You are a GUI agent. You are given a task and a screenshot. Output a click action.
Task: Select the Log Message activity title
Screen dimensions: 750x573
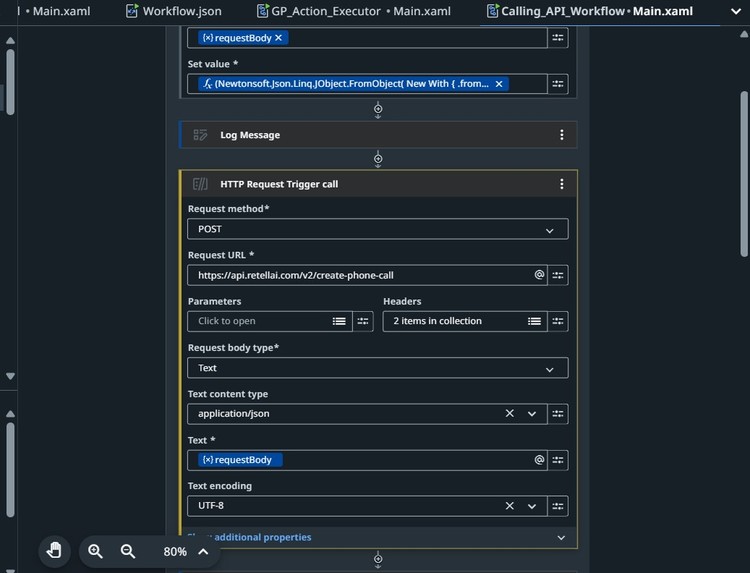250,135
